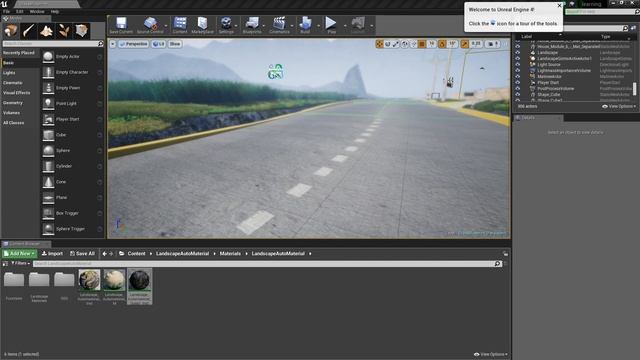Select the translate gizmo tool in viewport
The image size is (640, 360).
click(379, 44)
